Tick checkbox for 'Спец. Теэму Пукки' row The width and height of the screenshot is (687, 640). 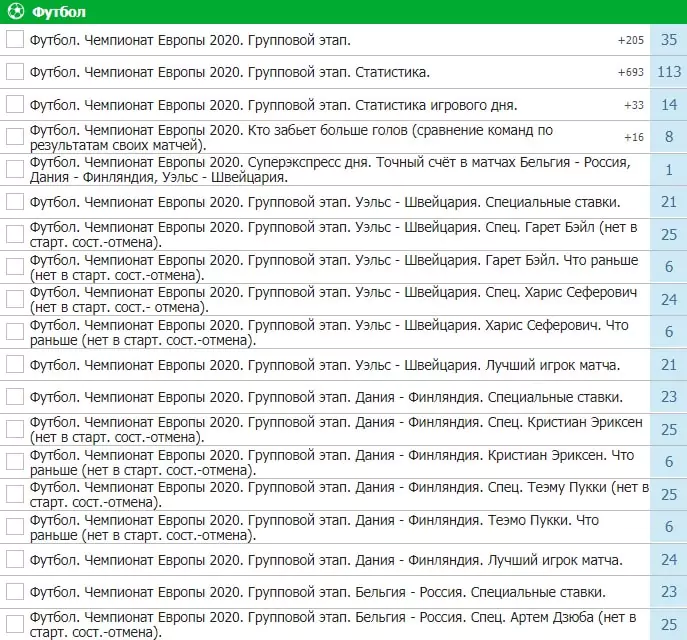15,494
